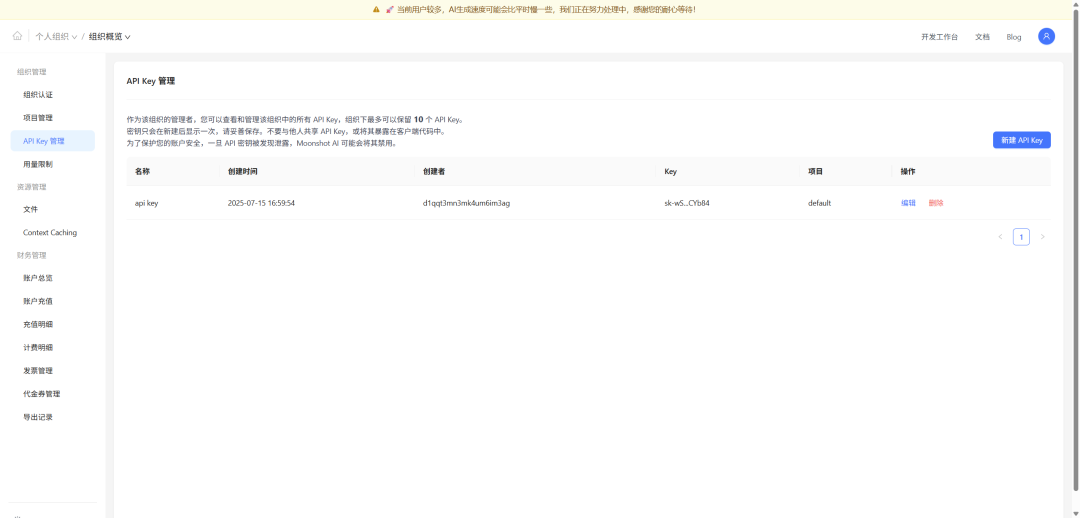This screenshot has width=1080, height=518.
Task: Click 编辑 for api key row
Action: (908, 203)
